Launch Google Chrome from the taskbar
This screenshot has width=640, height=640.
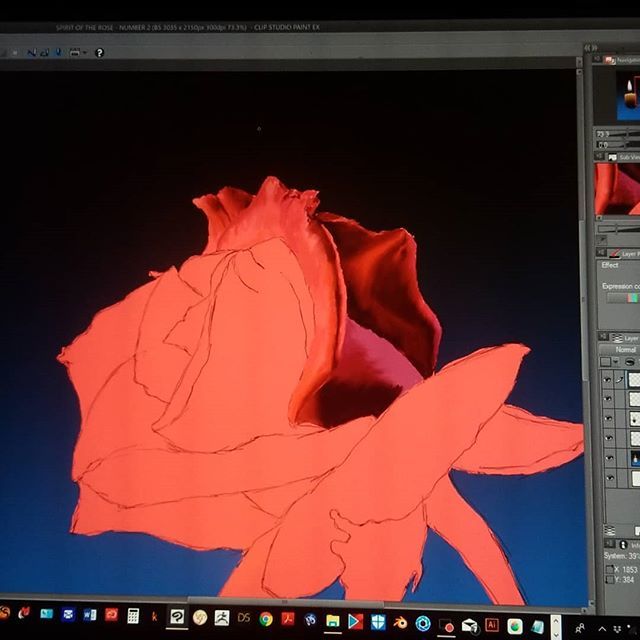[266, 619]
